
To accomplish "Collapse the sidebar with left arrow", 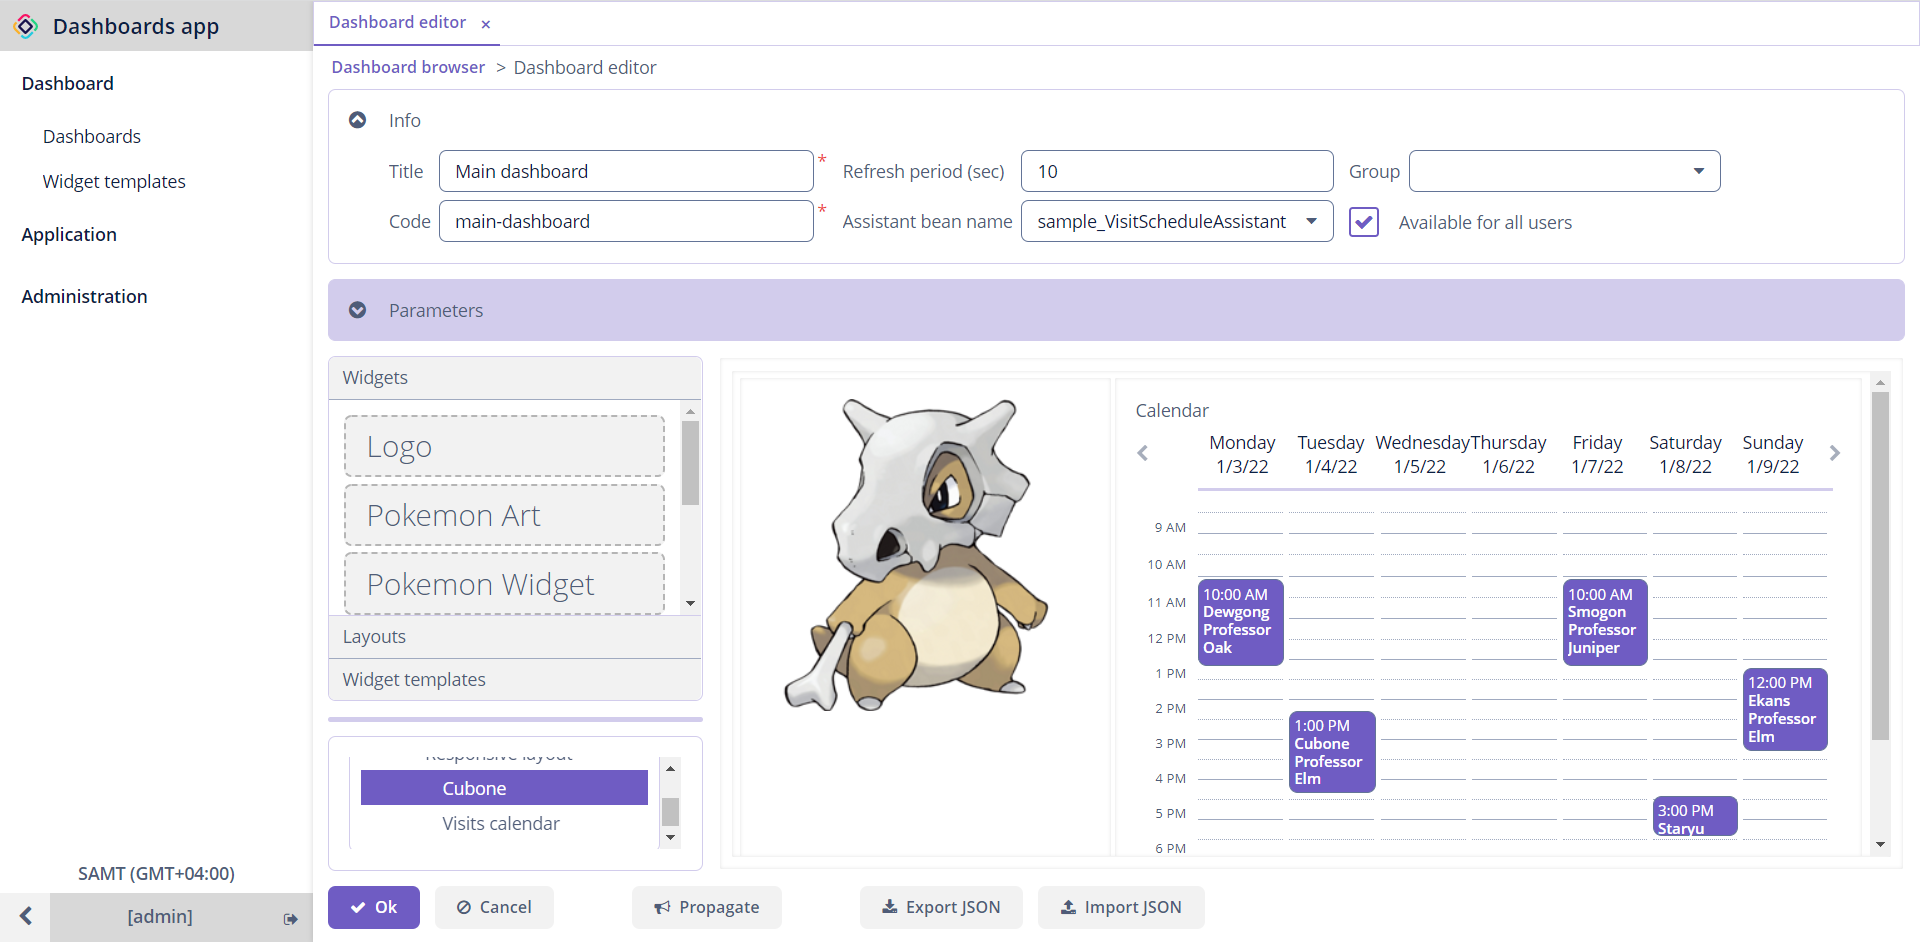I will (x=26, y=916).
